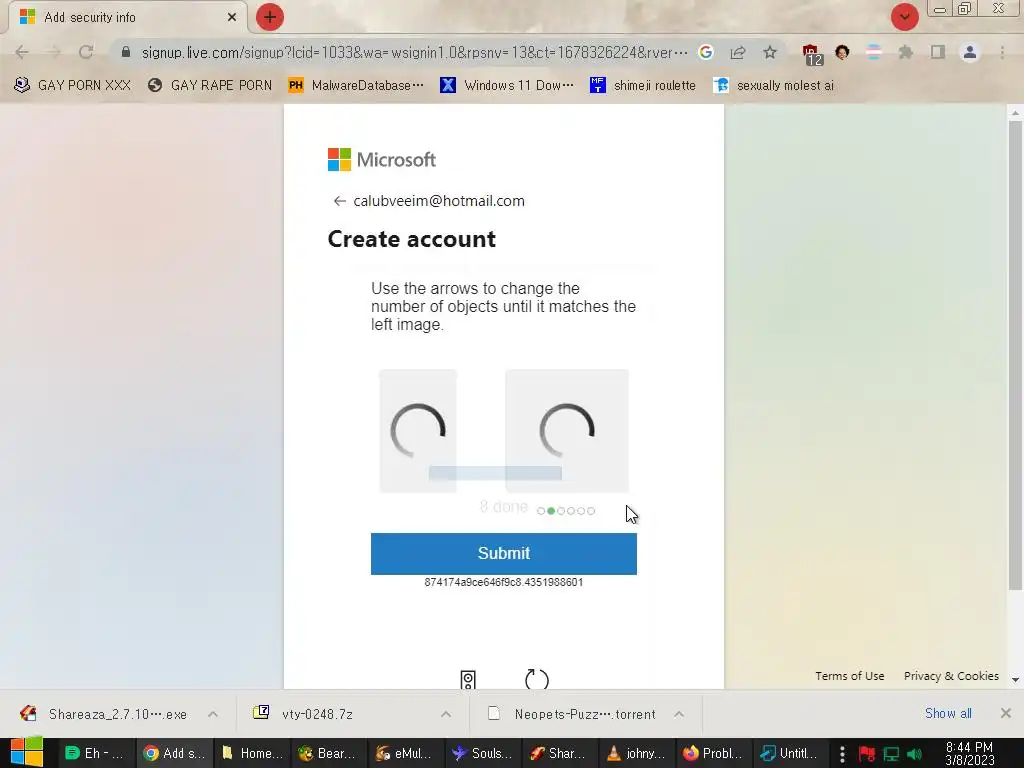Click the green puzzle progress dot
Screen dimensions: 1024x768
(x=551, y=511)
